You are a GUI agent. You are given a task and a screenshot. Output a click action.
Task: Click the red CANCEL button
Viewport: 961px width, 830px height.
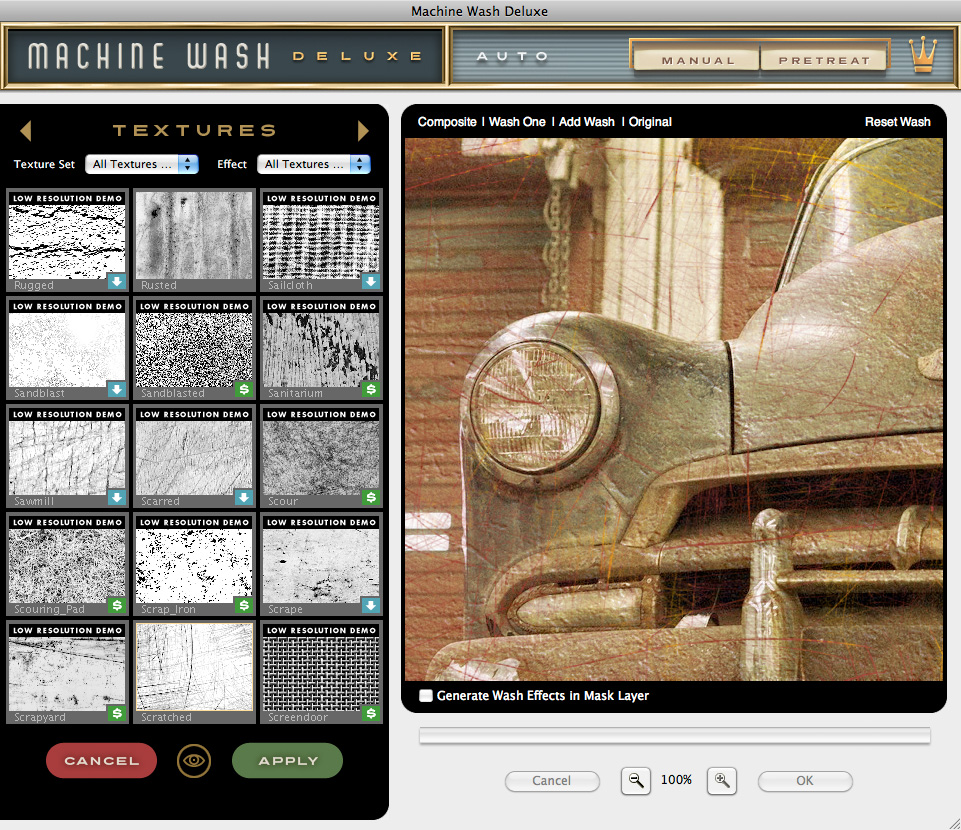tap(102, 761)
